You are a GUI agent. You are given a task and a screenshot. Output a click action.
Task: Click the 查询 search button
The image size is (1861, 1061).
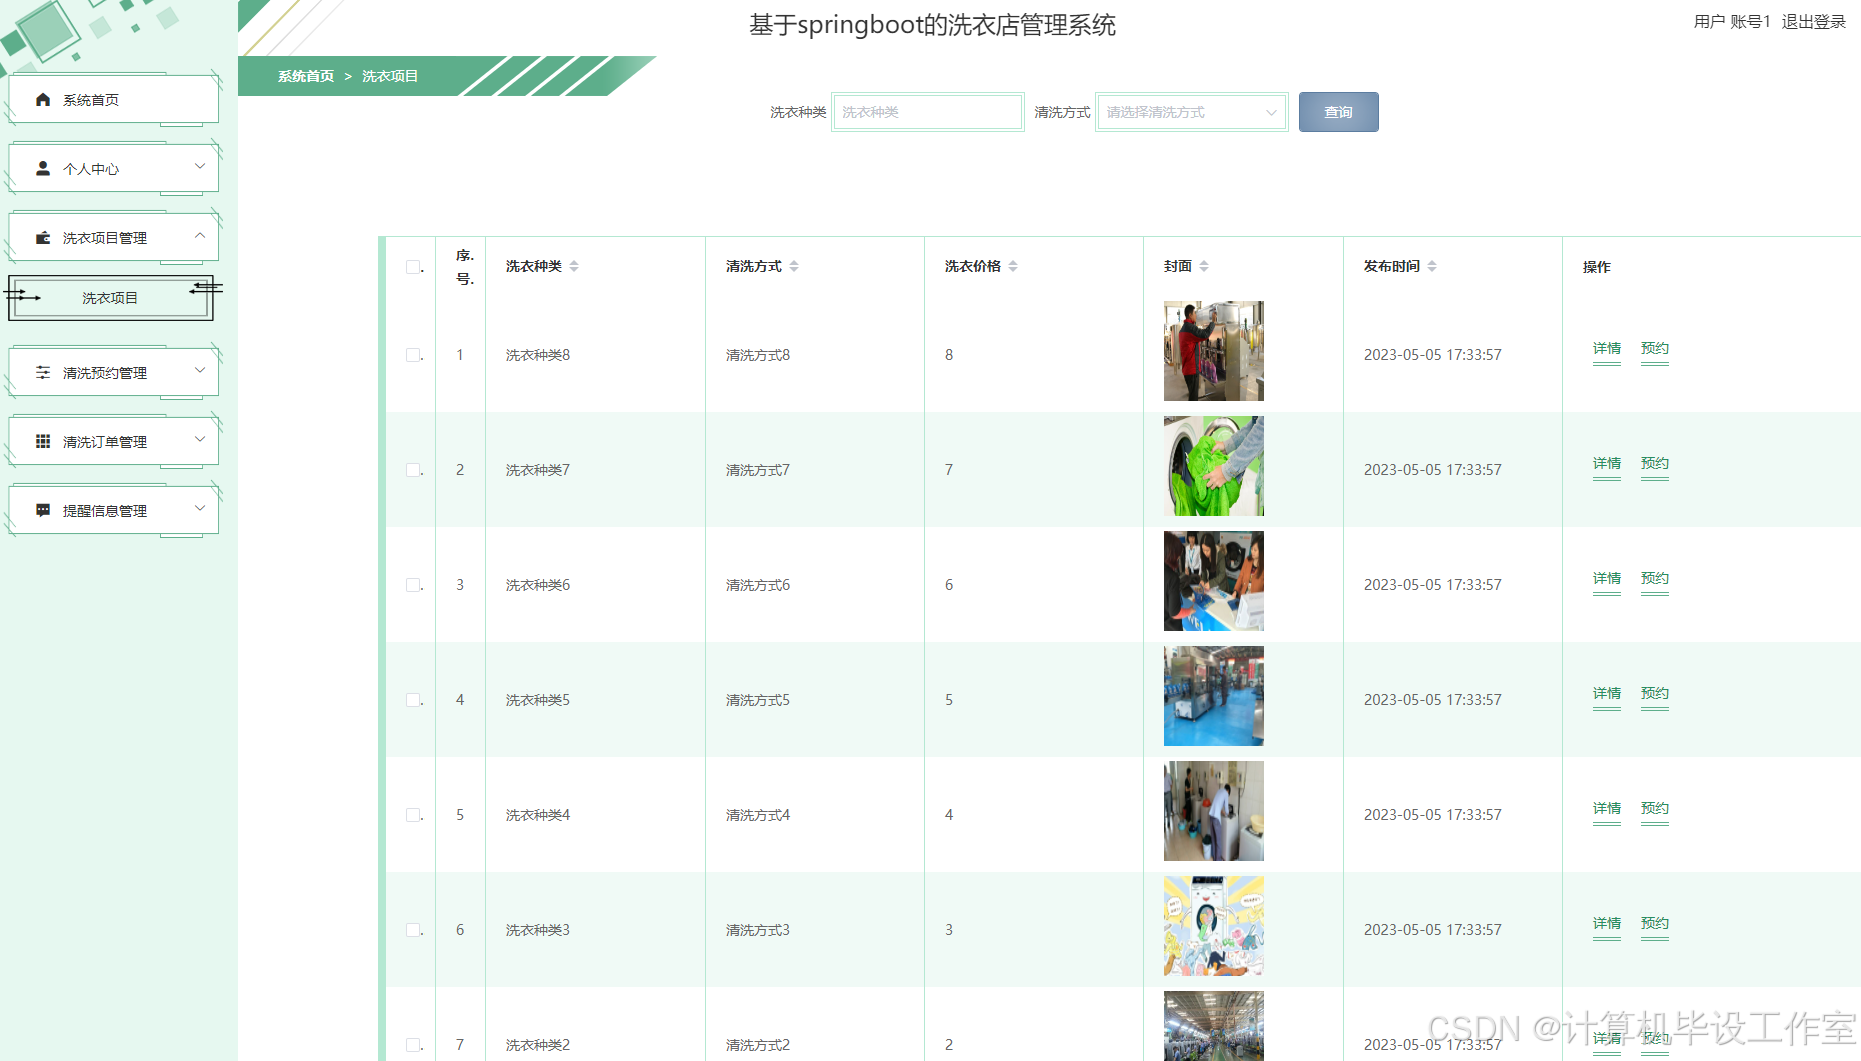coord(1338,112)
